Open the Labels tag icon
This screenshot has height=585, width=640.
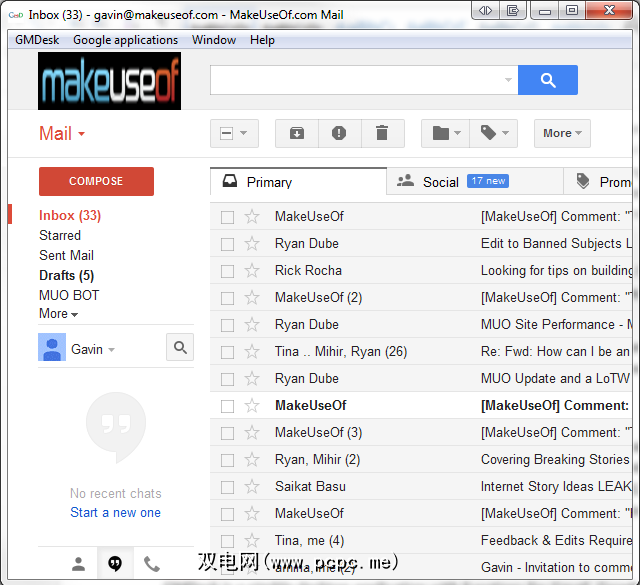tap(493, 133)
